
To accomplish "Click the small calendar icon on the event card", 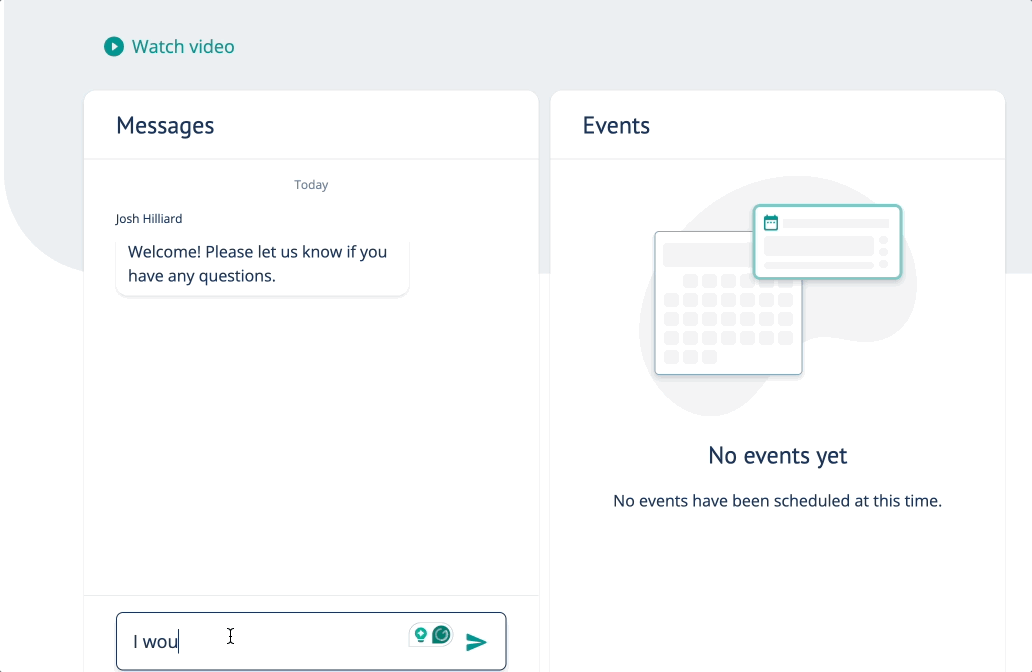I will point(772,223).
